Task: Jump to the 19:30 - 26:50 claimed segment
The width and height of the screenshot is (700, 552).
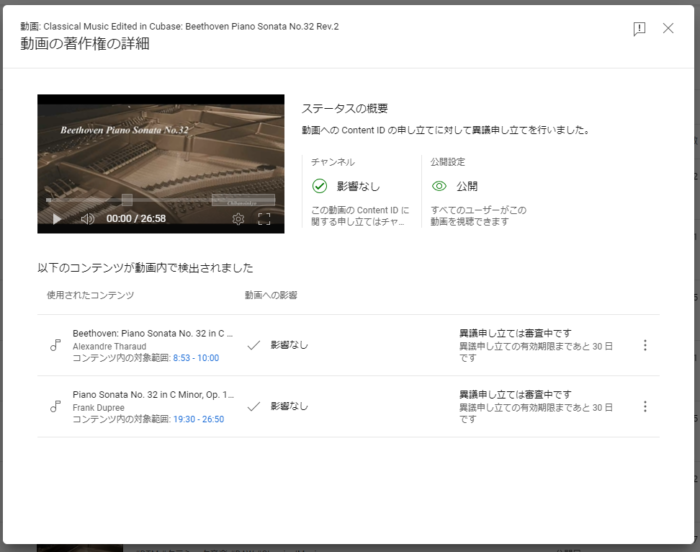Action: (198, 419)
